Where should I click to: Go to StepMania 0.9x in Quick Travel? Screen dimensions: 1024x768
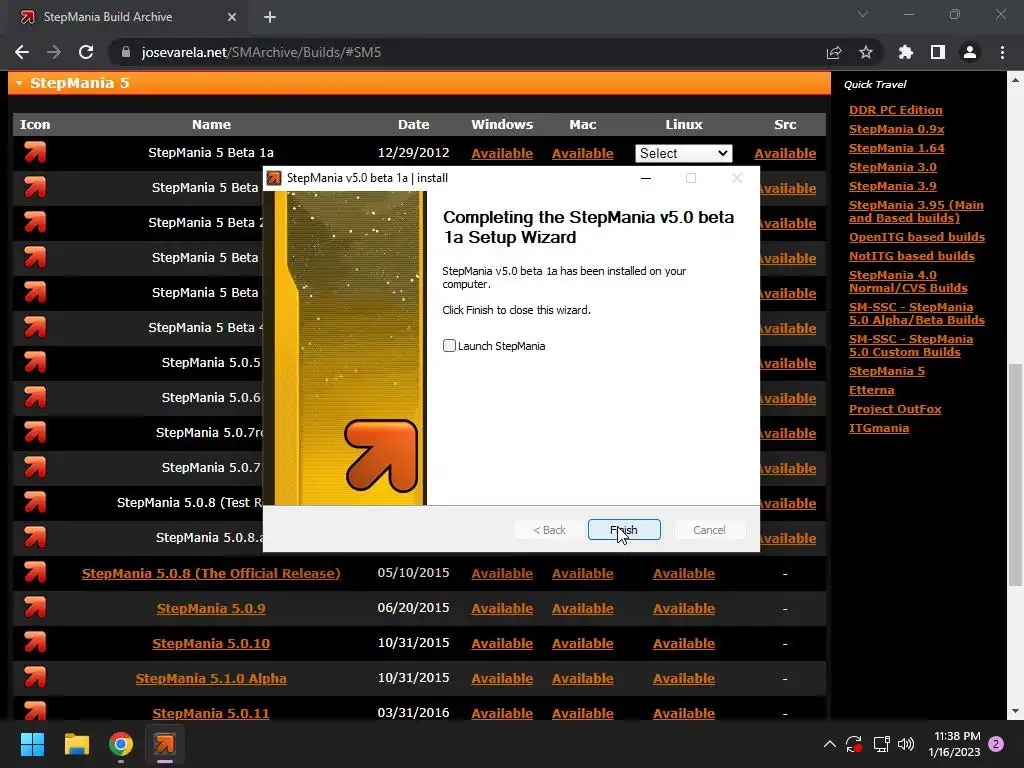pyautogui.click(x=896, y=129)
